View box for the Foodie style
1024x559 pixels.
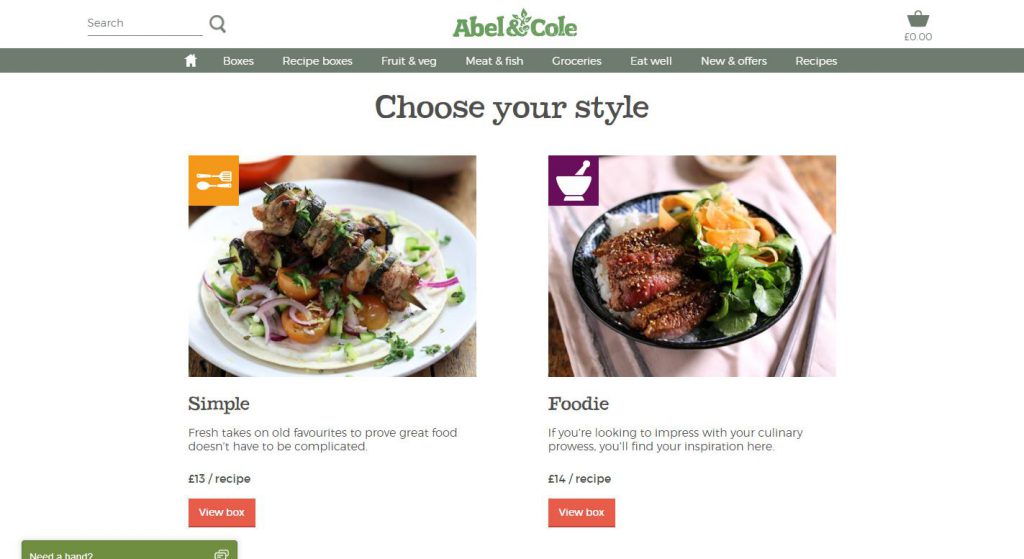582,513
